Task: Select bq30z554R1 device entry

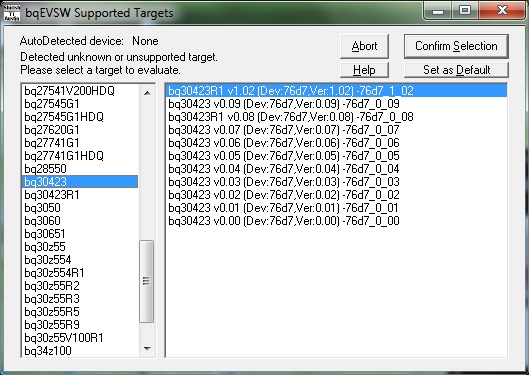Action: coord(80,273)
